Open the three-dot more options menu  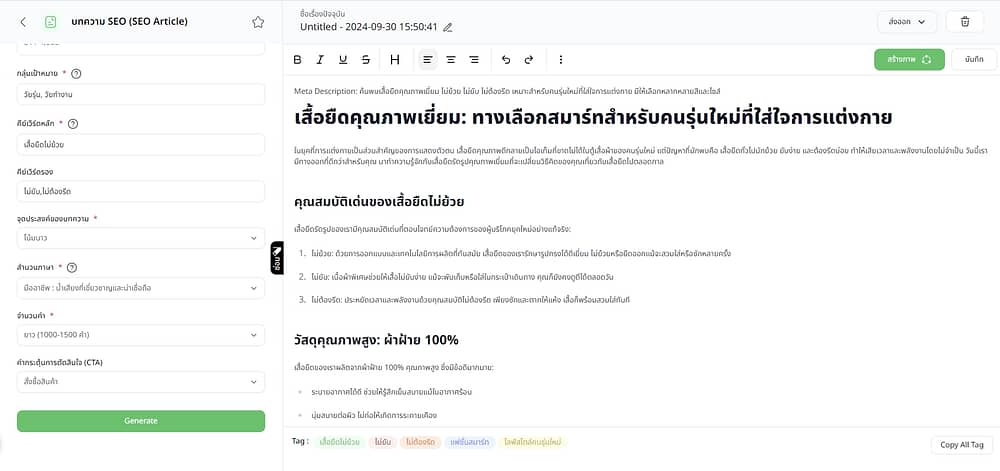click(x=561, y=60)
